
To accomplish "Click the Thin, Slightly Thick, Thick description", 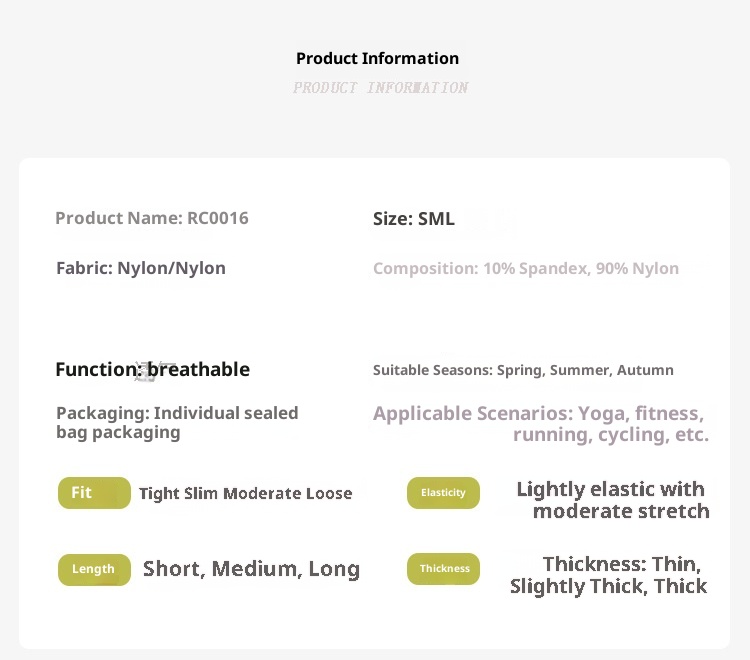I will tap(609, 575).
